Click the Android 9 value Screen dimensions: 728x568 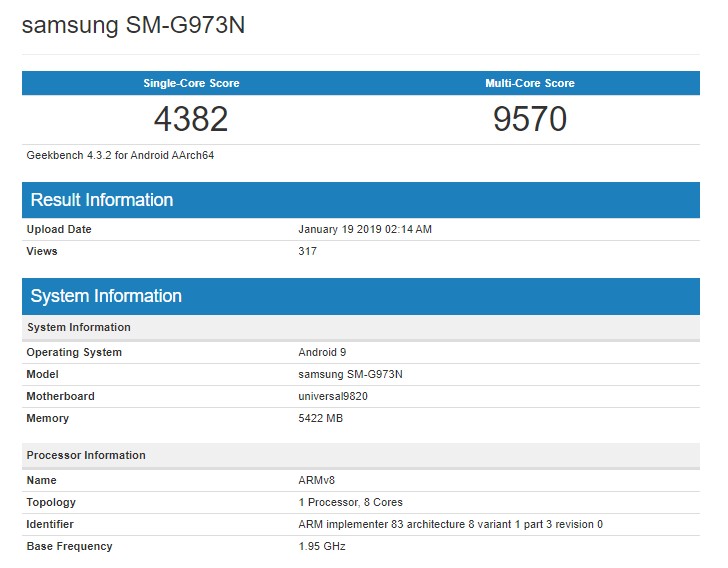322,352
